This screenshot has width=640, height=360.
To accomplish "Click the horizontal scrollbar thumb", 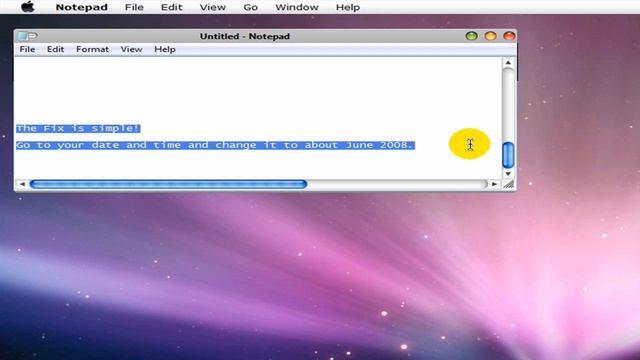I will (168, 184).
